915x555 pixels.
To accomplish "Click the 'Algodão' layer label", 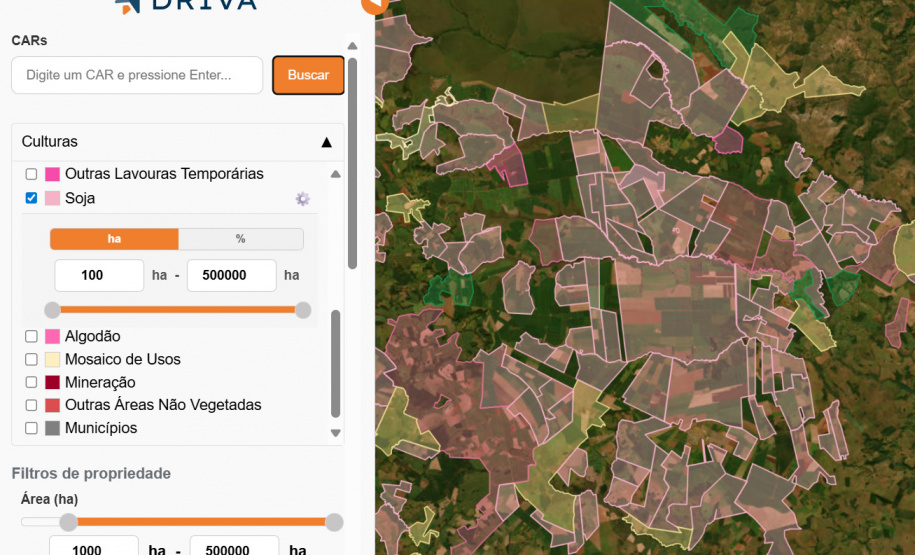I will (x=93, y=336).
